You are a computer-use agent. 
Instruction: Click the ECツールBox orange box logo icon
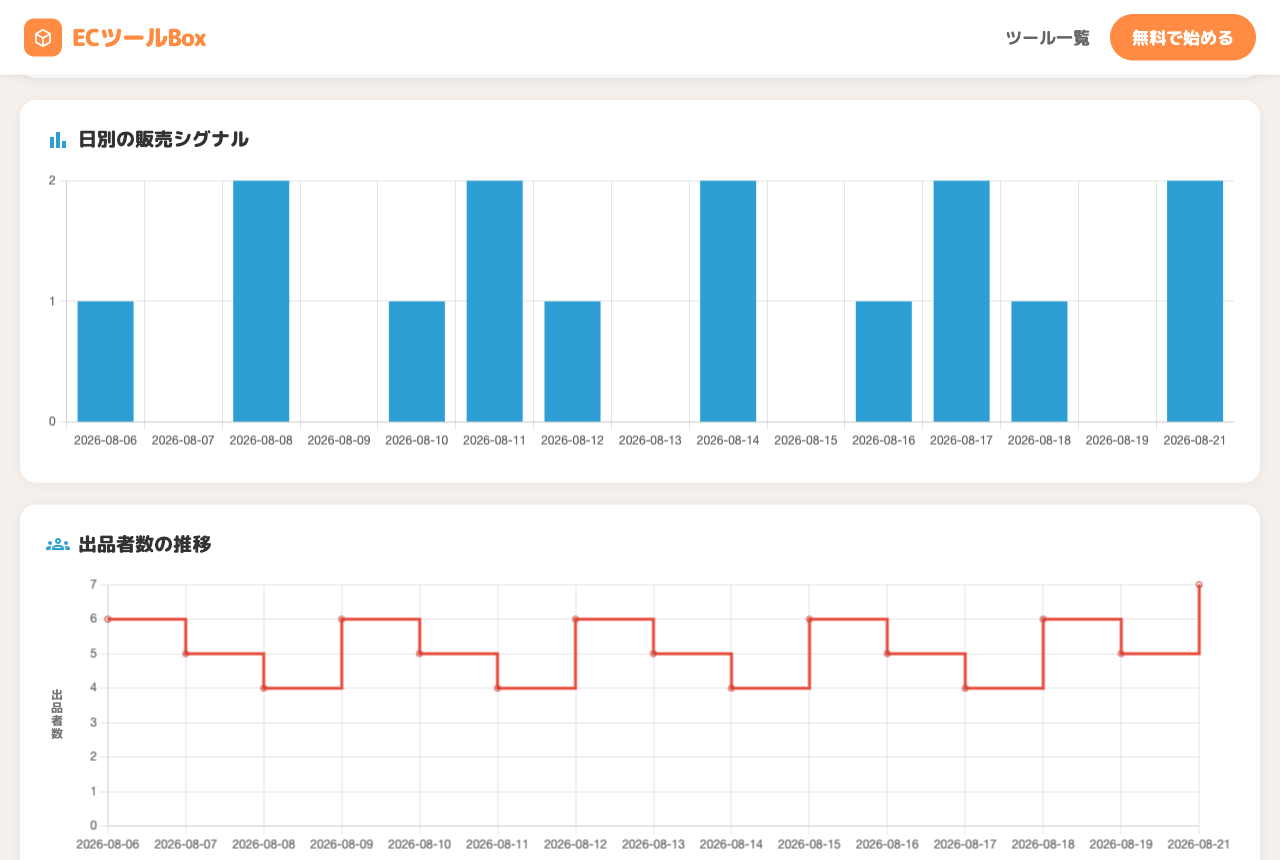tap(43, 38)
